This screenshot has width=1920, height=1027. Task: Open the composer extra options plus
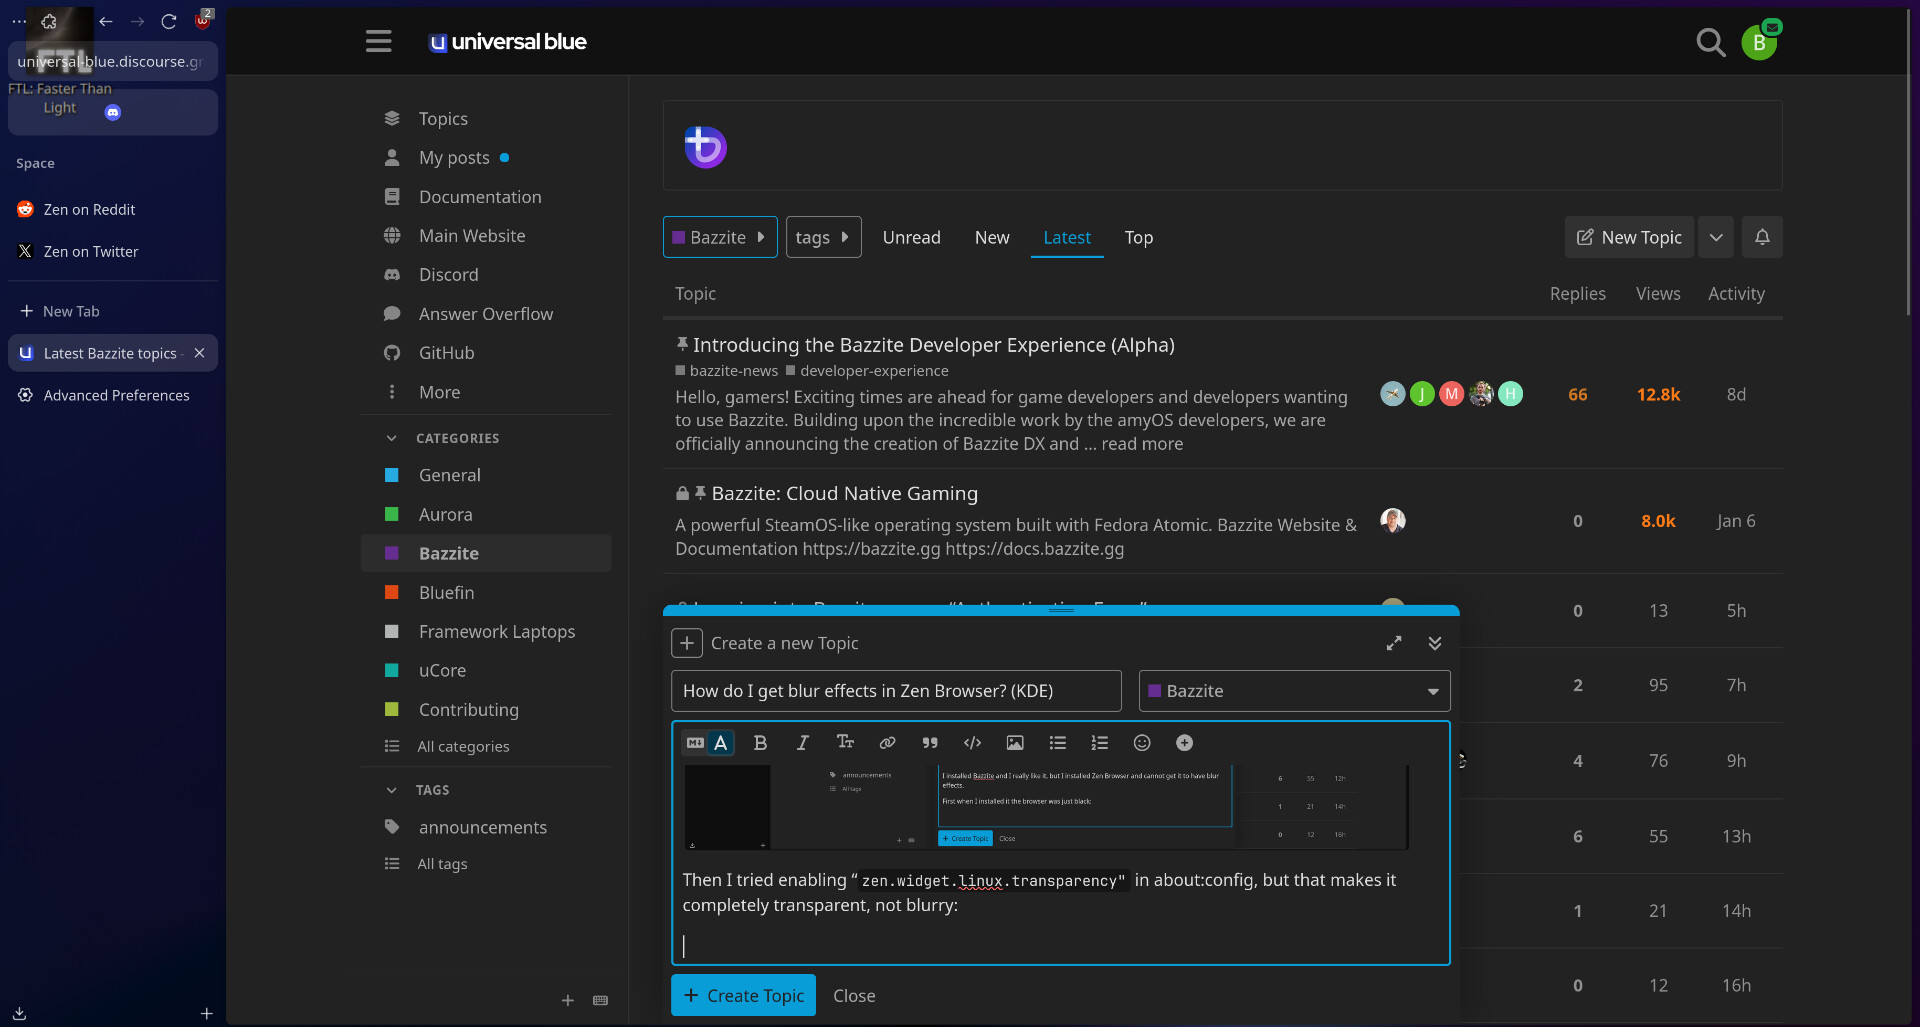pyautogui.click(x=1185, y=743)
